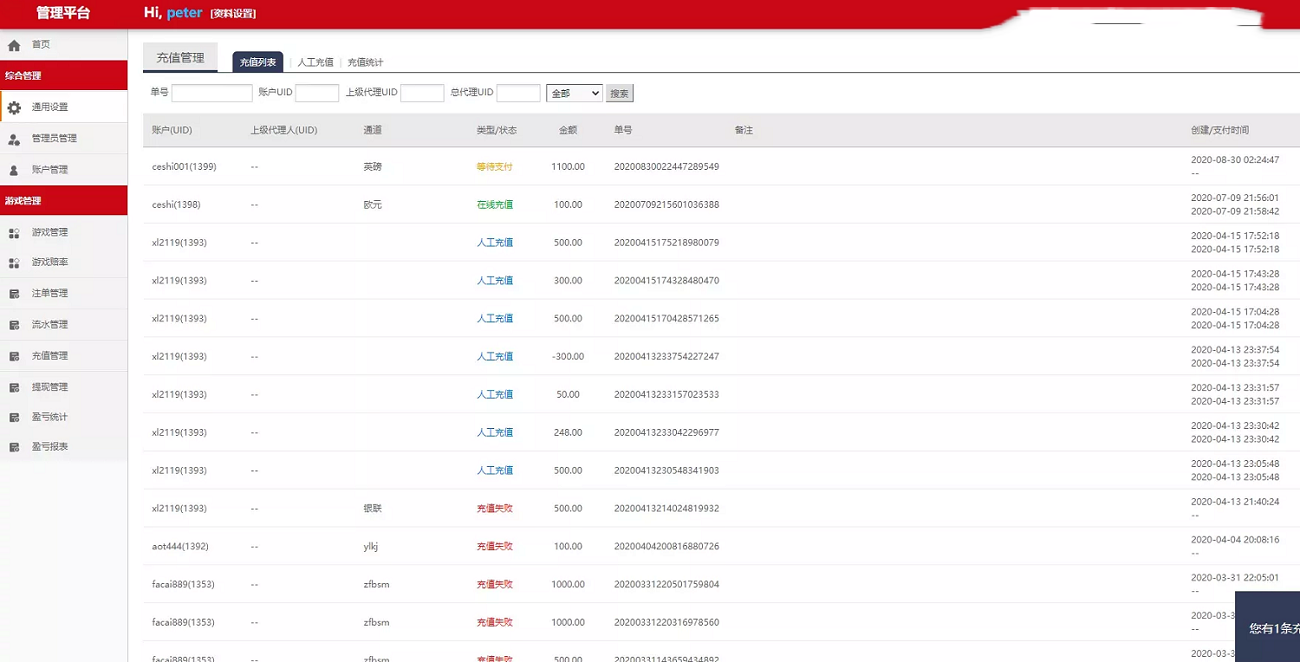Click the gear icon for 通用设置
Viewport: 1300px width, 662px height.
click(14, 108)
